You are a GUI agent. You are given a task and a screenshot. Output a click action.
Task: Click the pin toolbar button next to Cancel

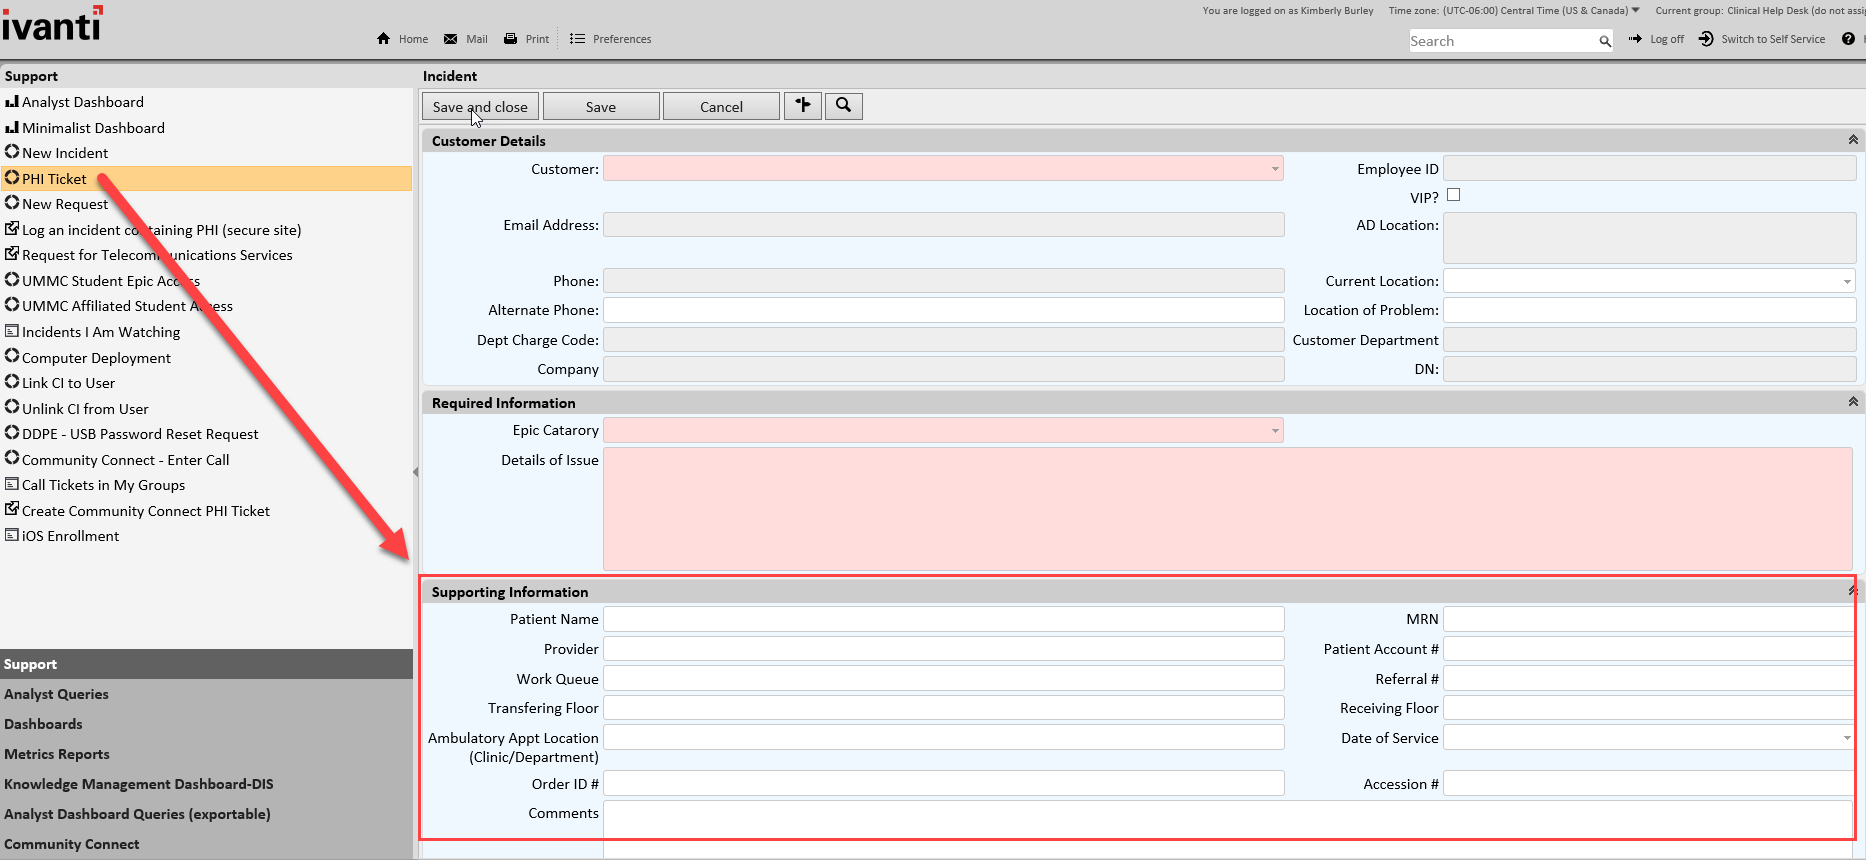tap(803, 106)
